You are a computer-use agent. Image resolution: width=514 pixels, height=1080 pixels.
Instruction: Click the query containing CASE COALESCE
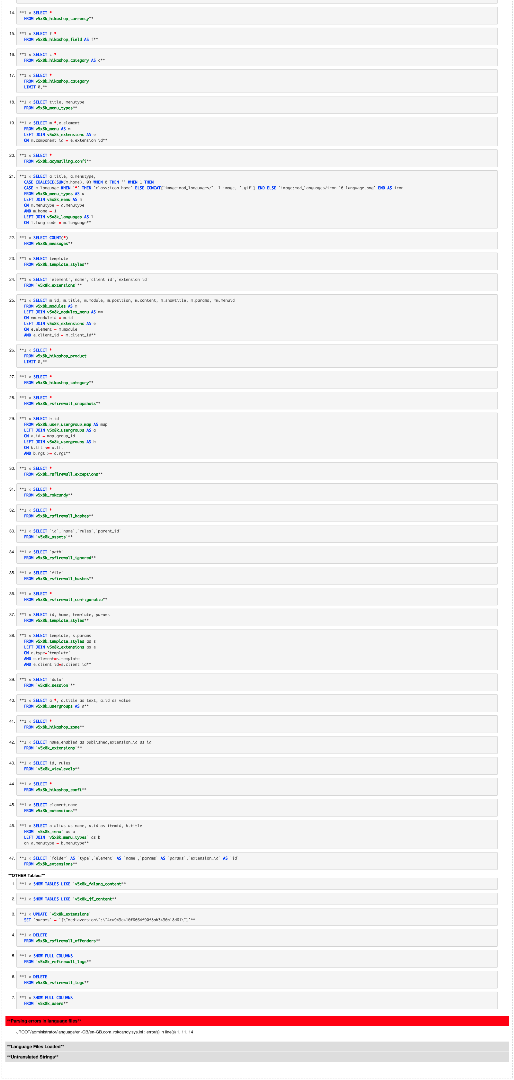(x=257, y=200)
